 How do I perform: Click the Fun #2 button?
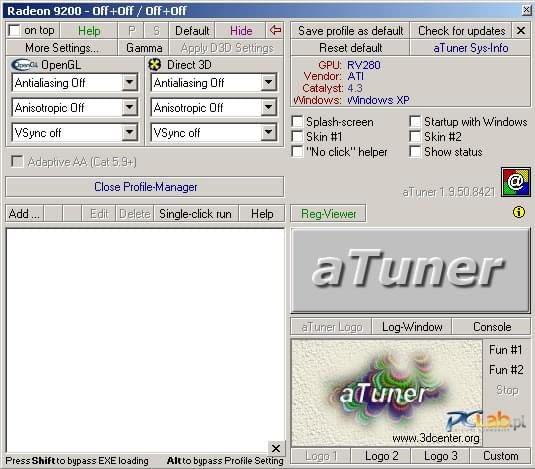pyautogui.click(x=506, y=370)
